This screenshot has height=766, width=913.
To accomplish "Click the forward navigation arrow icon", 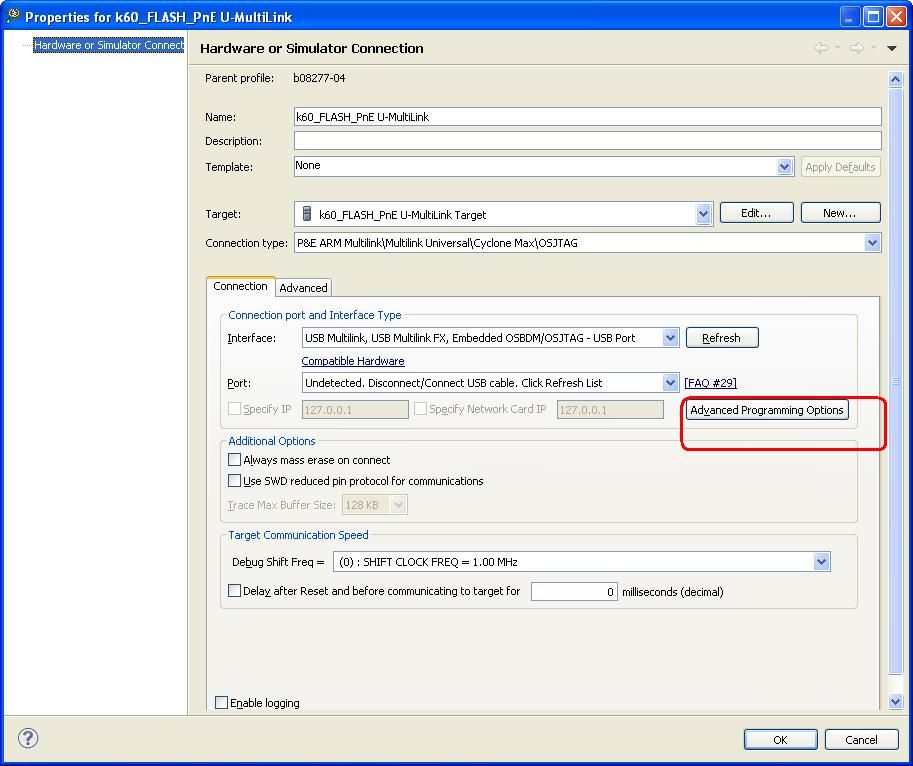I will tap(857, 48).
